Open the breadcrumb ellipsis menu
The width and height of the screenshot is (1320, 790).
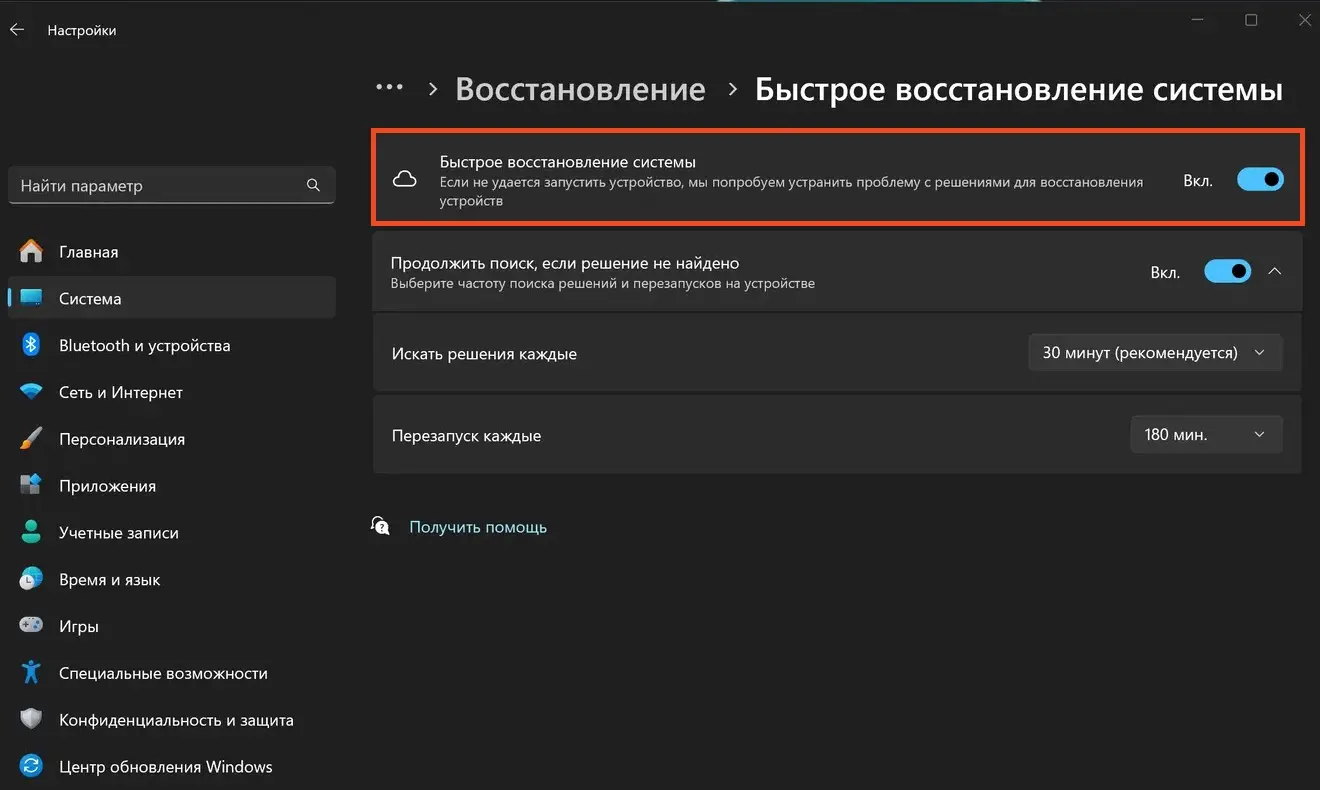389,88
